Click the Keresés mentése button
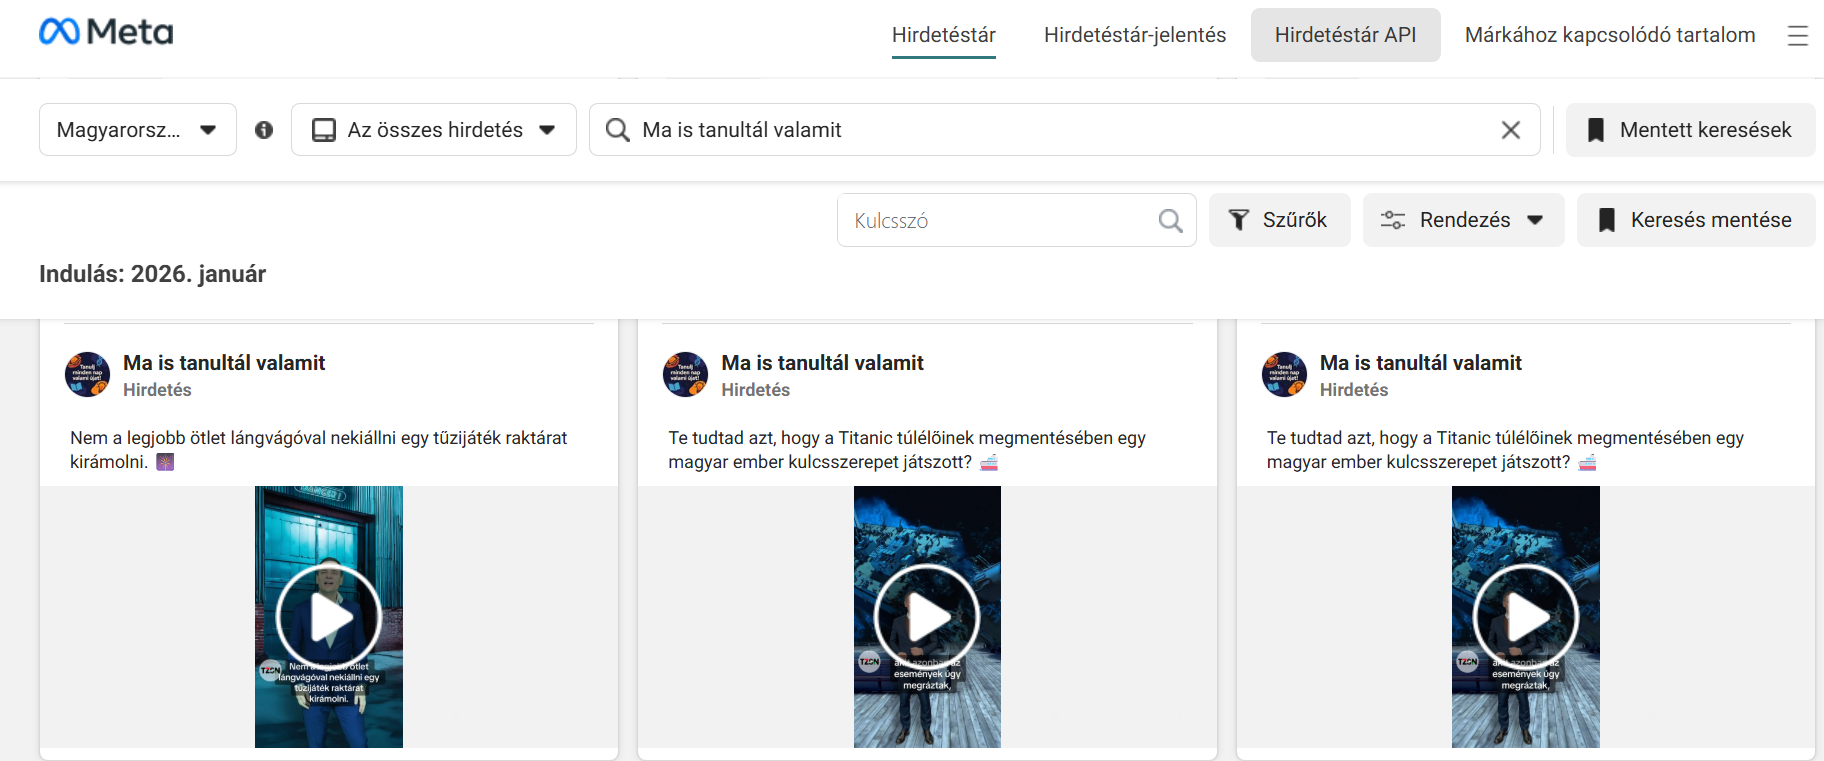1824x761 pixels. (x=1695, y=220)
